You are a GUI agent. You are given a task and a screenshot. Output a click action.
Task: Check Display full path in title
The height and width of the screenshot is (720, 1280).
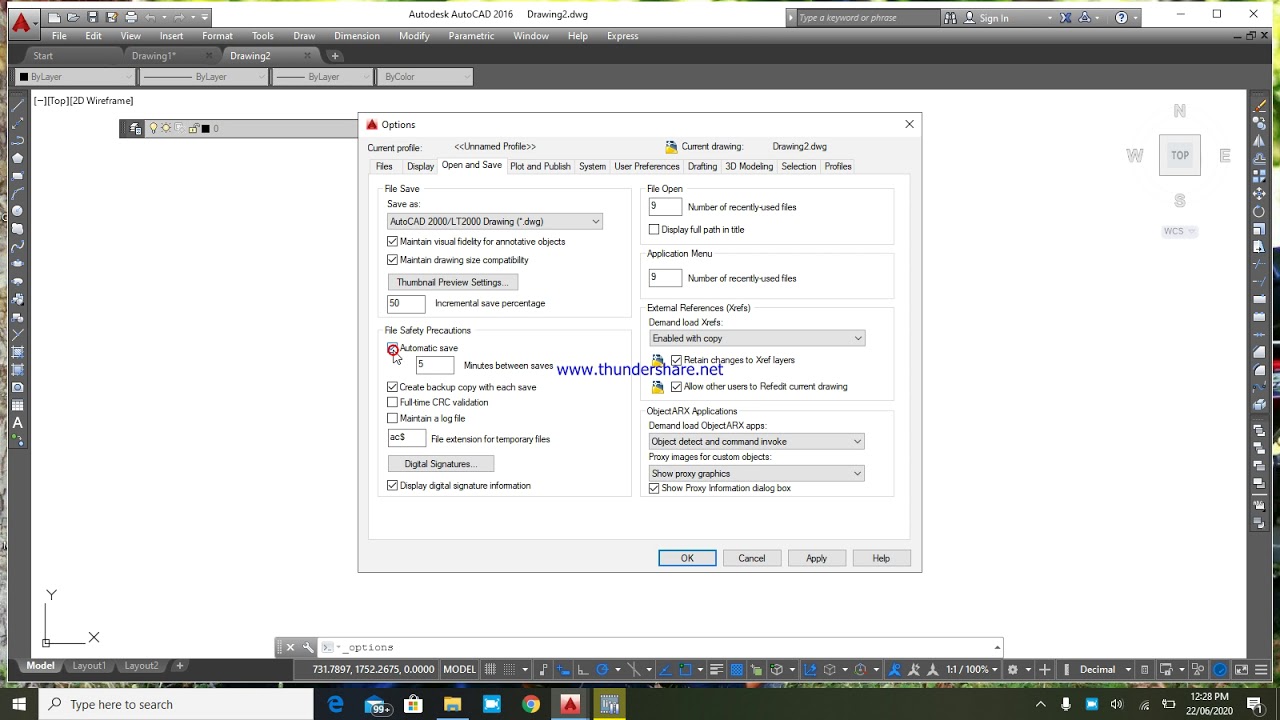pos(654,229)
